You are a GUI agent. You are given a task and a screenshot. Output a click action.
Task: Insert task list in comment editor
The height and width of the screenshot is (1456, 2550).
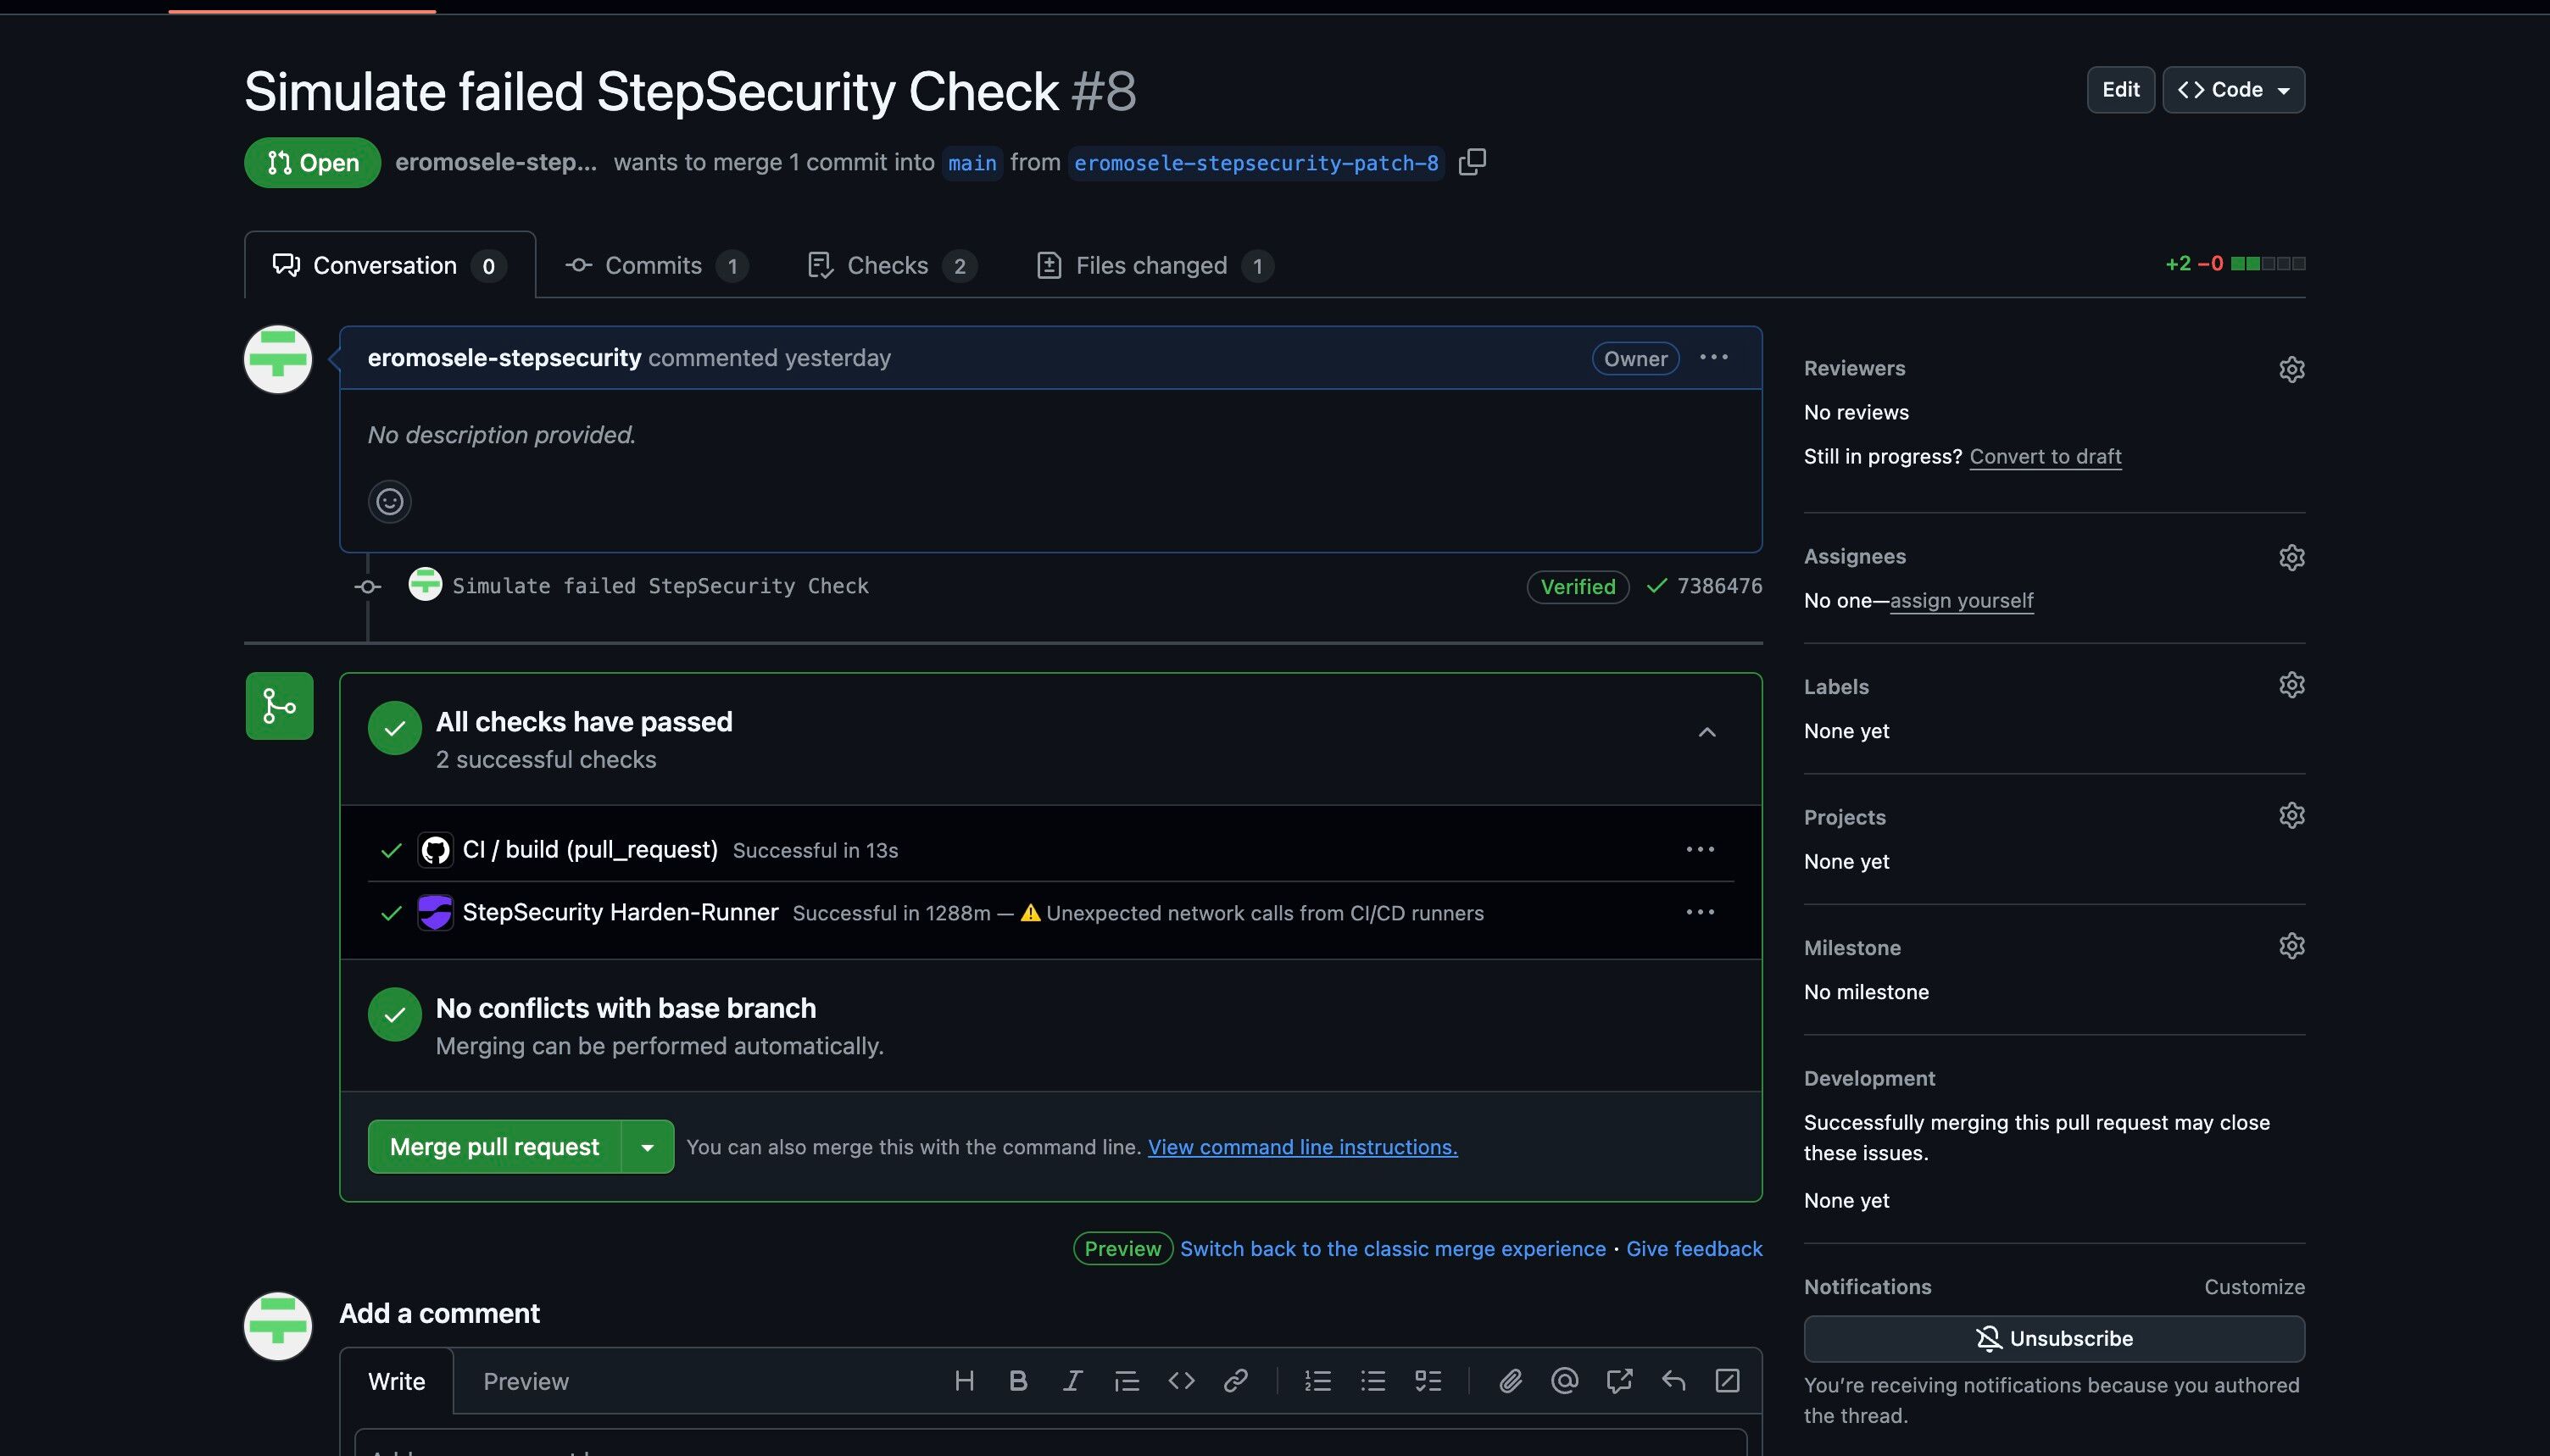(x=1428, y=1381)
